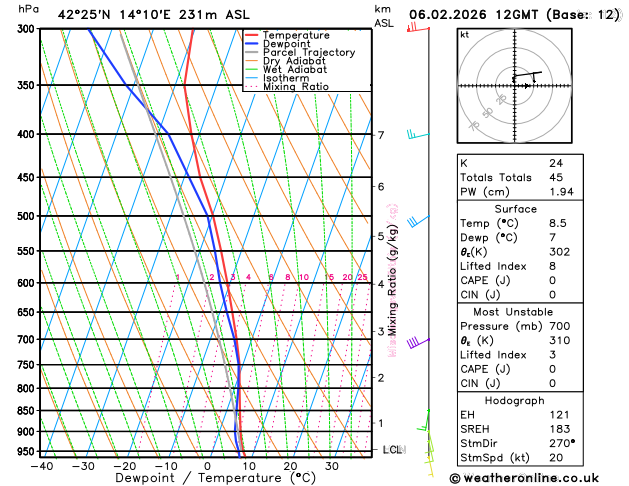629x486 pixels.
Task: Click the '−40' temperature axis label
Action: click(41, 466)
